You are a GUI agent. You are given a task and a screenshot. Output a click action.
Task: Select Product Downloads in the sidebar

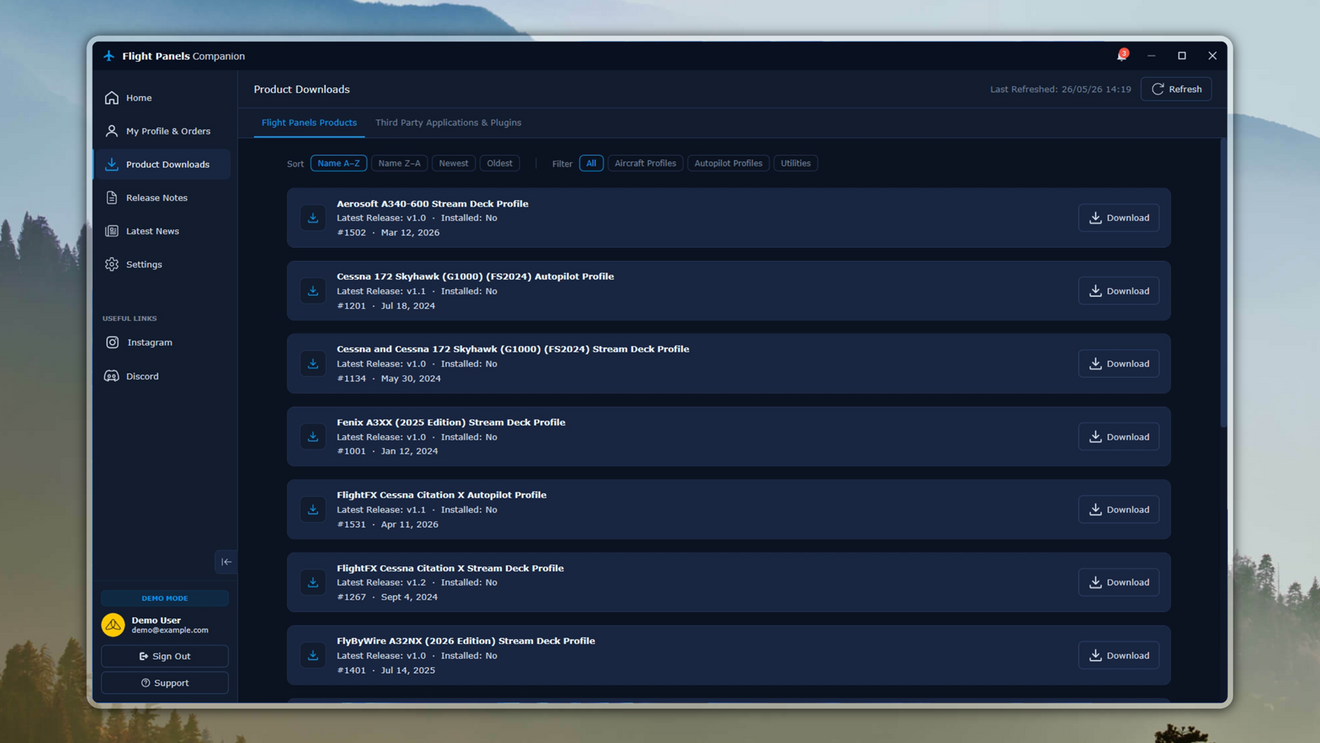(x=163, y=164)
